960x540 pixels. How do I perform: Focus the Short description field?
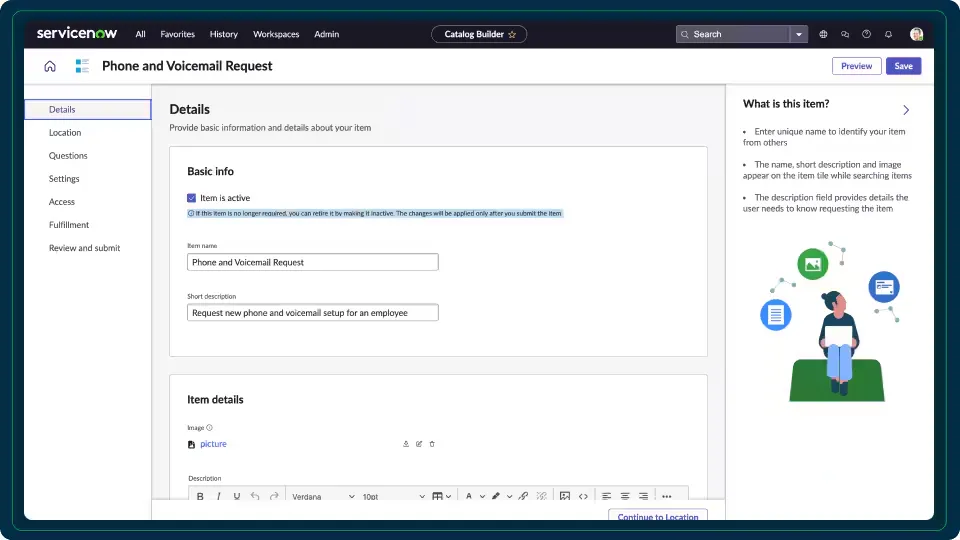[x=312, y=312]
